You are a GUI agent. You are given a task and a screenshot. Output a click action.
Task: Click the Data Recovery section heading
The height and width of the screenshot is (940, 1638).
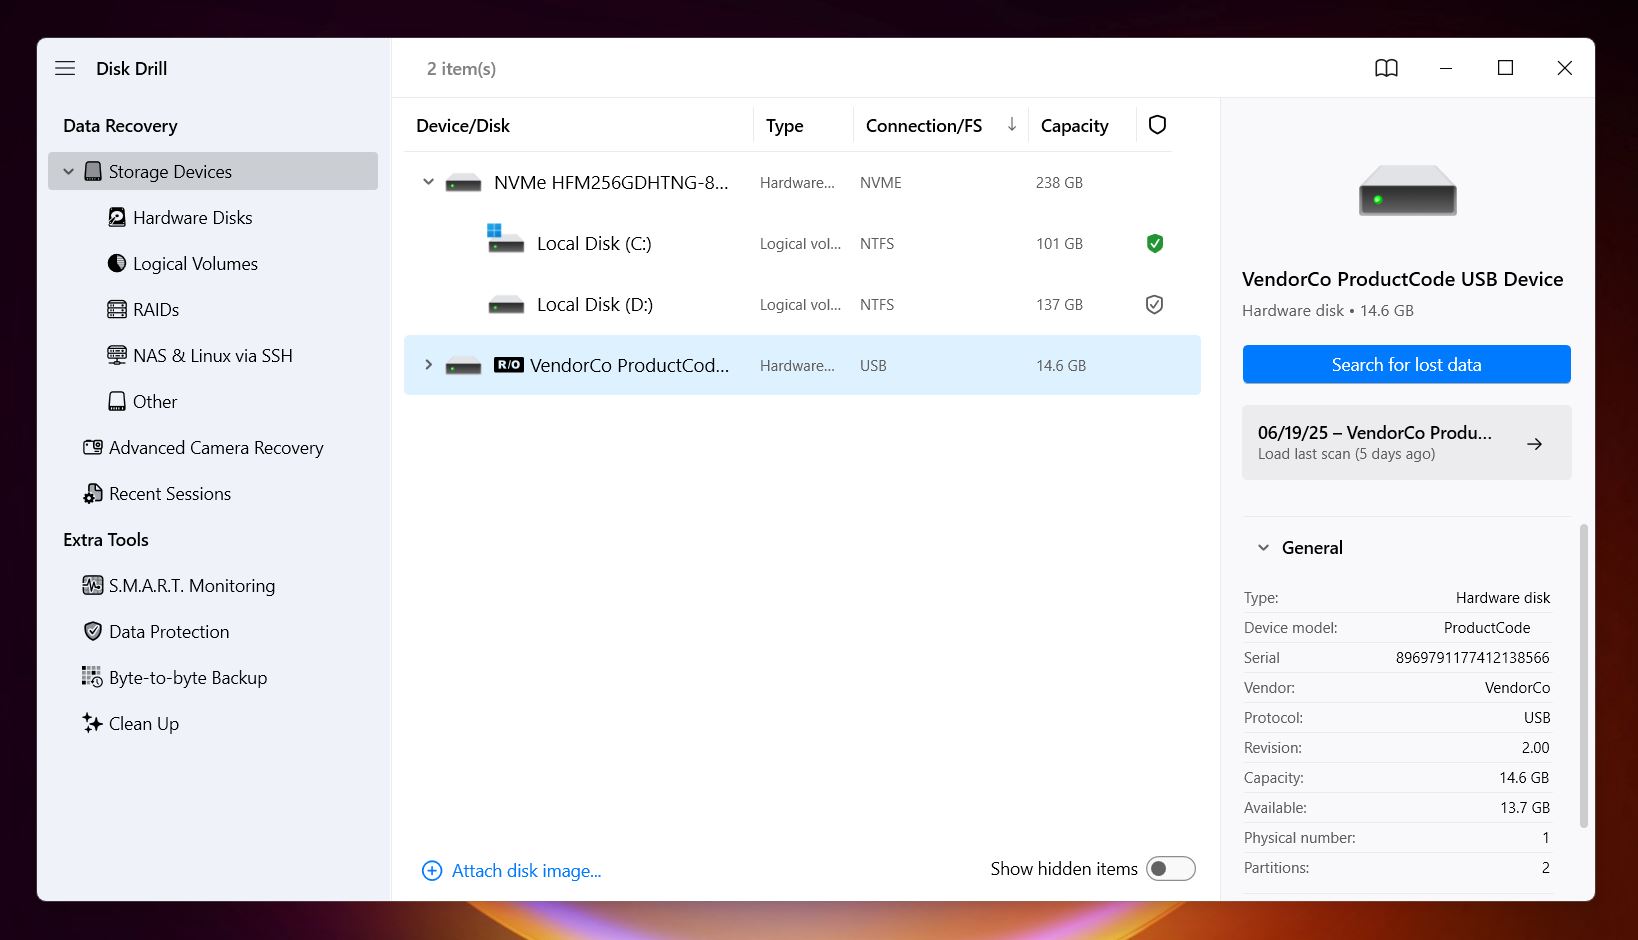pyautogui.click(x=120, y=125)
